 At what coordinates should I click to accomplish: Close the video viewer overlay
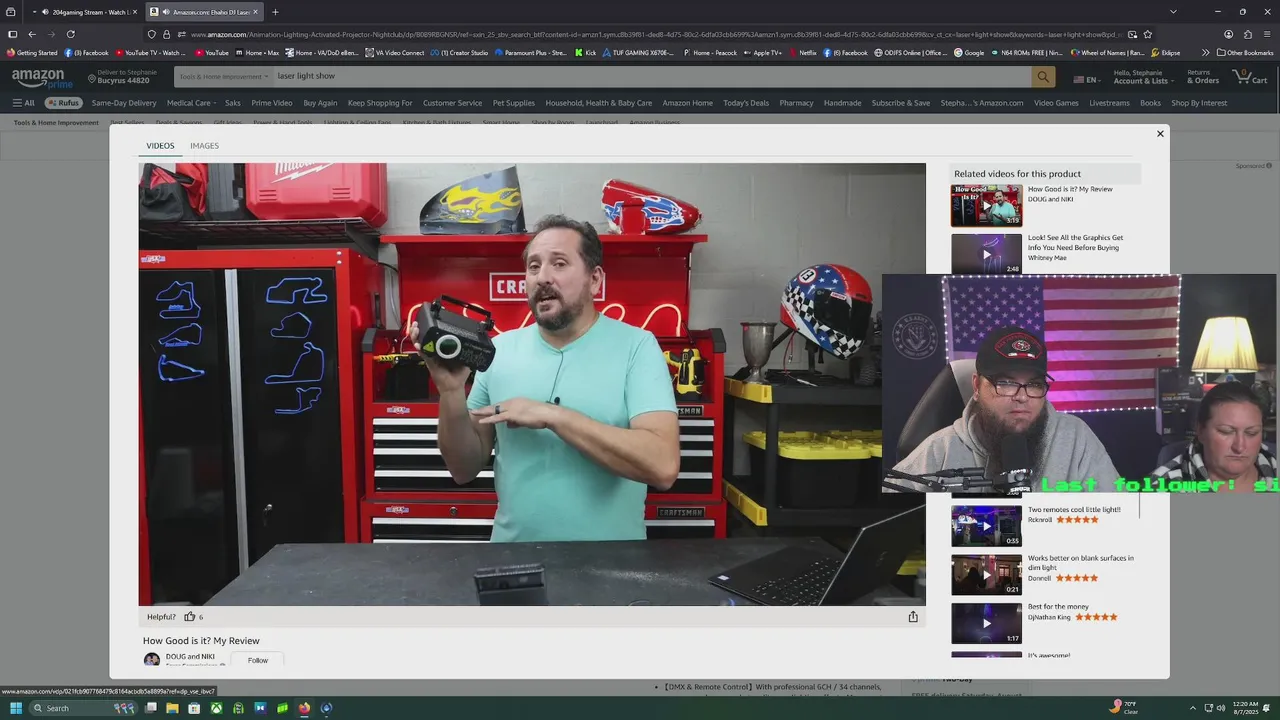click(1160, 134)
